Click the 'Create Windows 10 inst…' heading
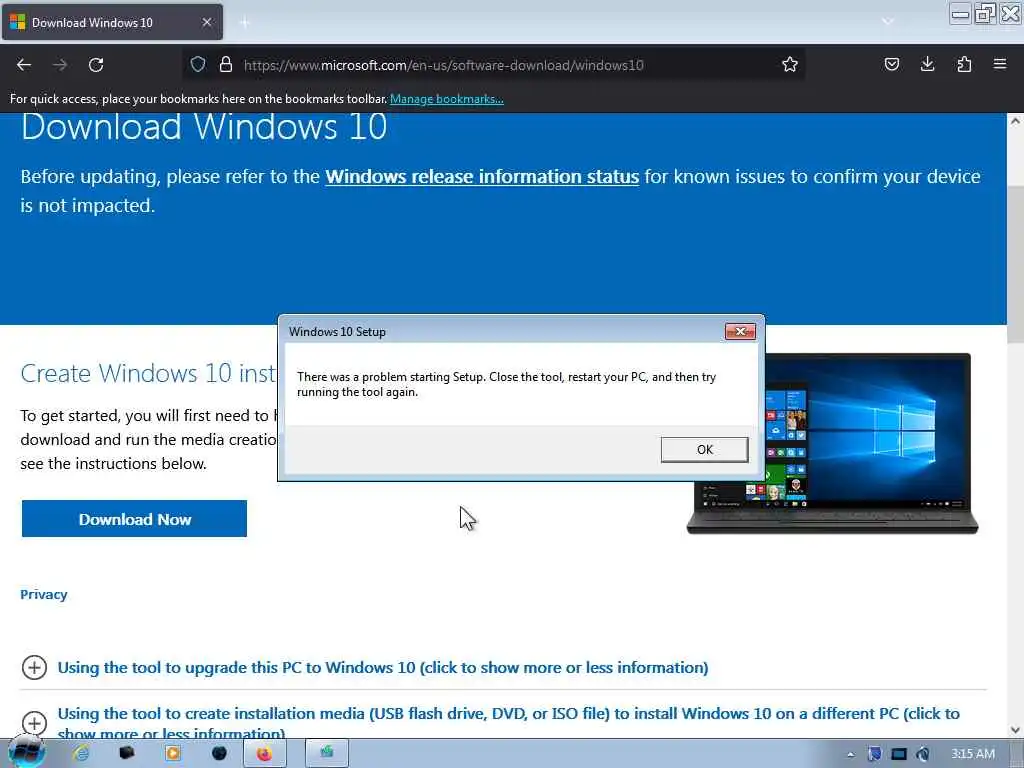This screenshot has height=768, width=1024. (148, 373)
